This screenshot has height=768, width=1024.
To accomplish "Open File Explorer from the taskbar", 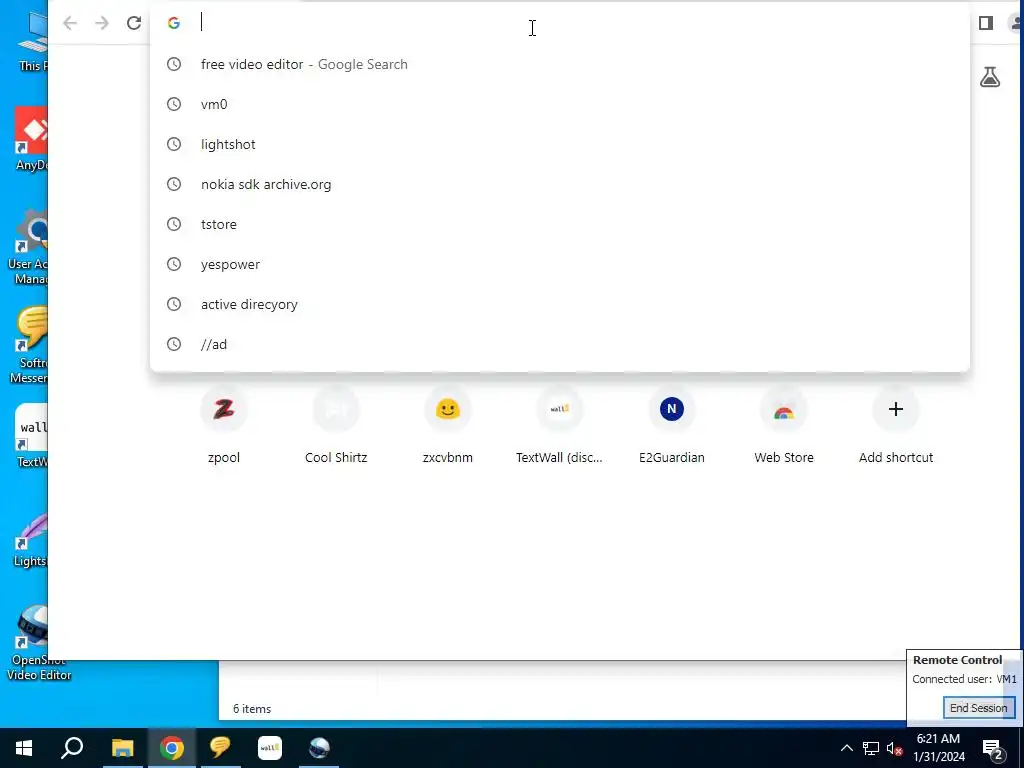I will point(122,748).
